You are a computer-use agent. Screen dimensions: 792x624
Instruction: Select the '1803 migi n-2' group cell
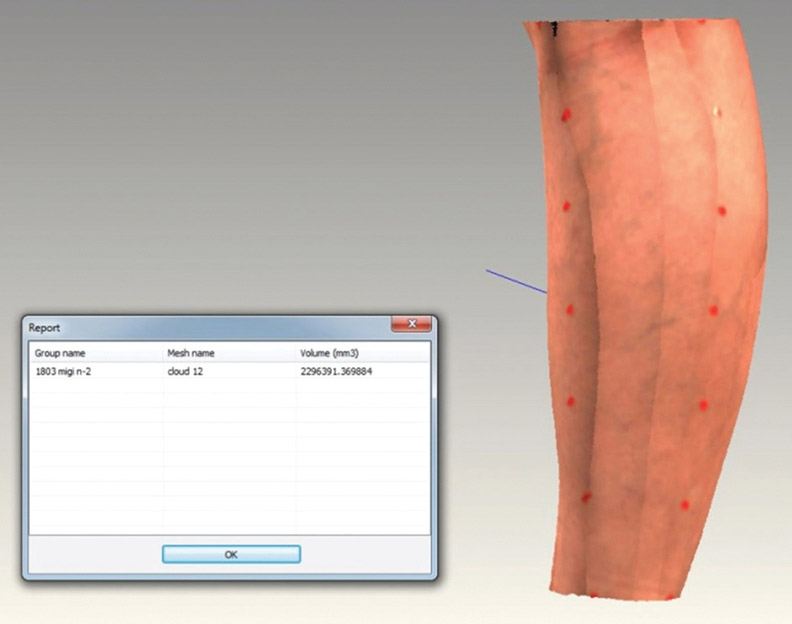point(64,371)
